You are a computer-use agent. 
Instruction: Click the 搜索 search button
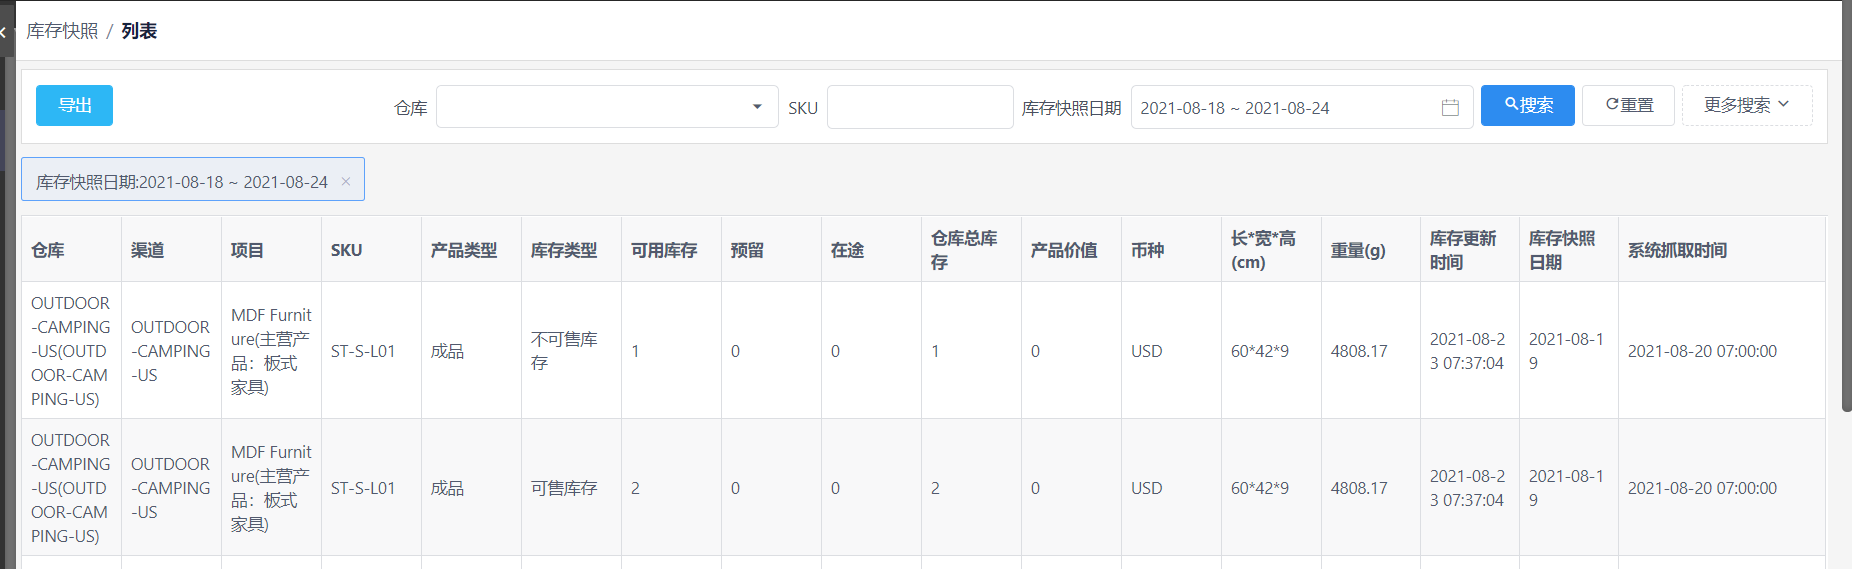[x=1527, y=105]
